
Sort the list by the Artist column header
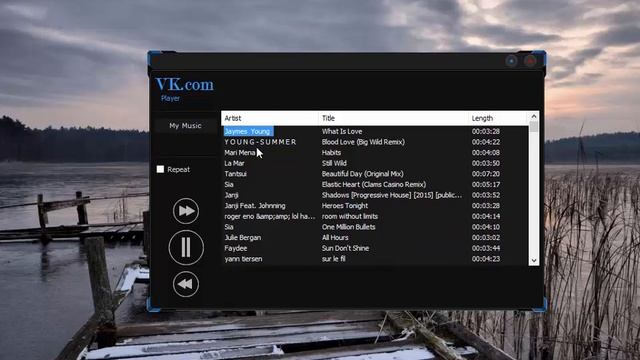tap(270, 118)
